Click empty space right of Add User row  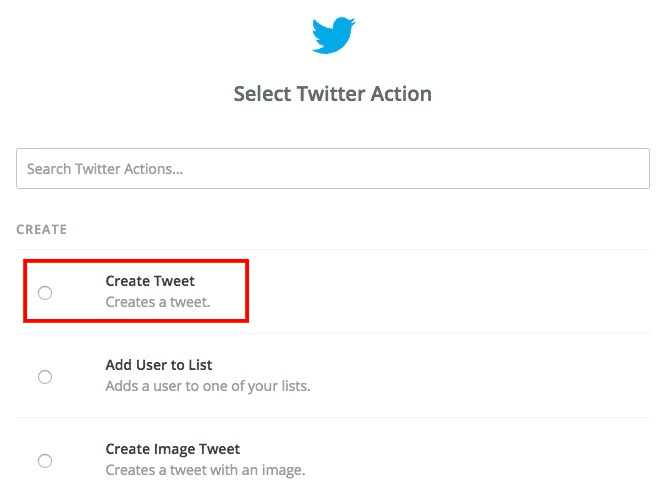pyautogui.click(x=480, y=376)
